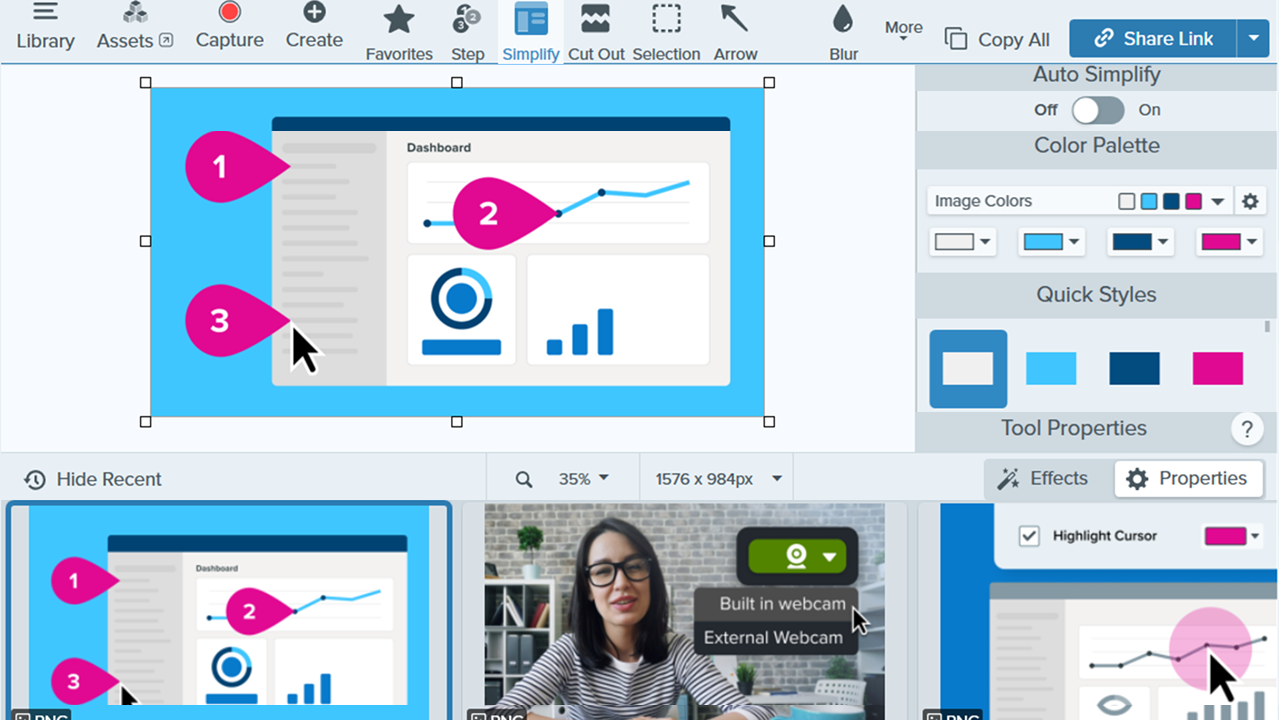1280x720 pixels.
Task: Expand the Share Link dropdown arrow
Action: click(1254, 39)
